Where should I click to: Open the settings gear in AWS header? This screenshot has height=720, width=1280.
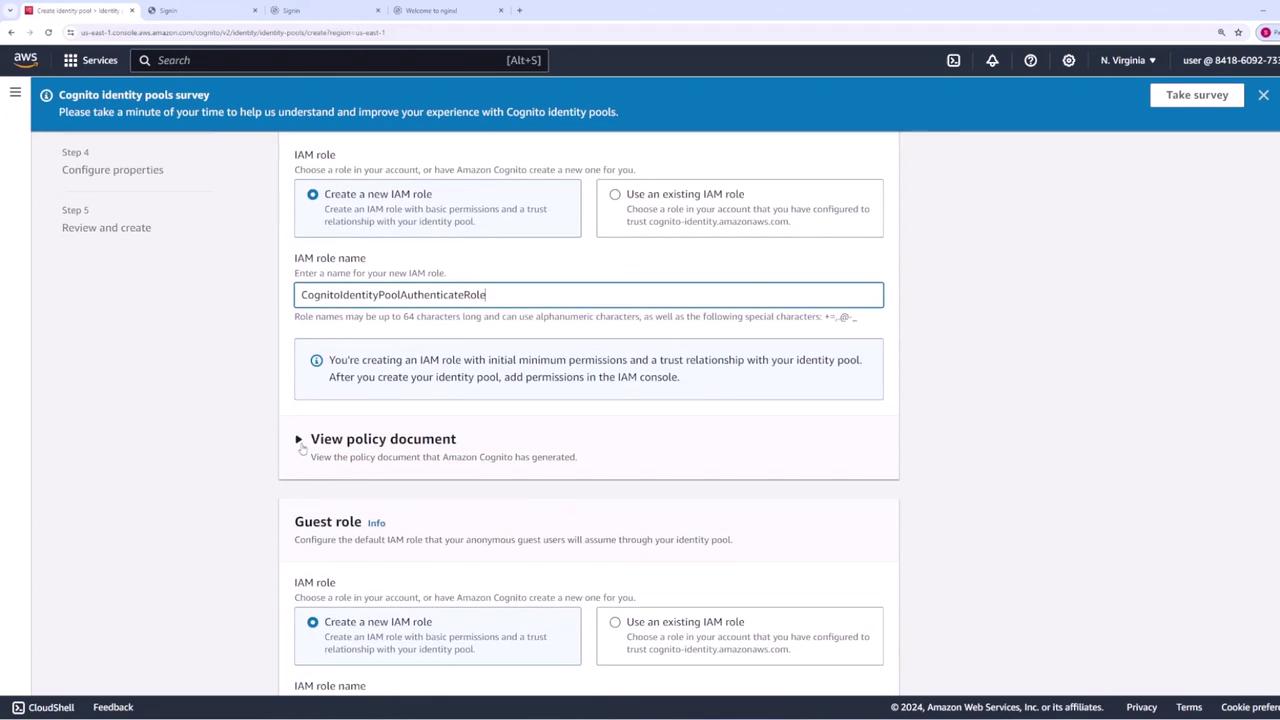1068,60
